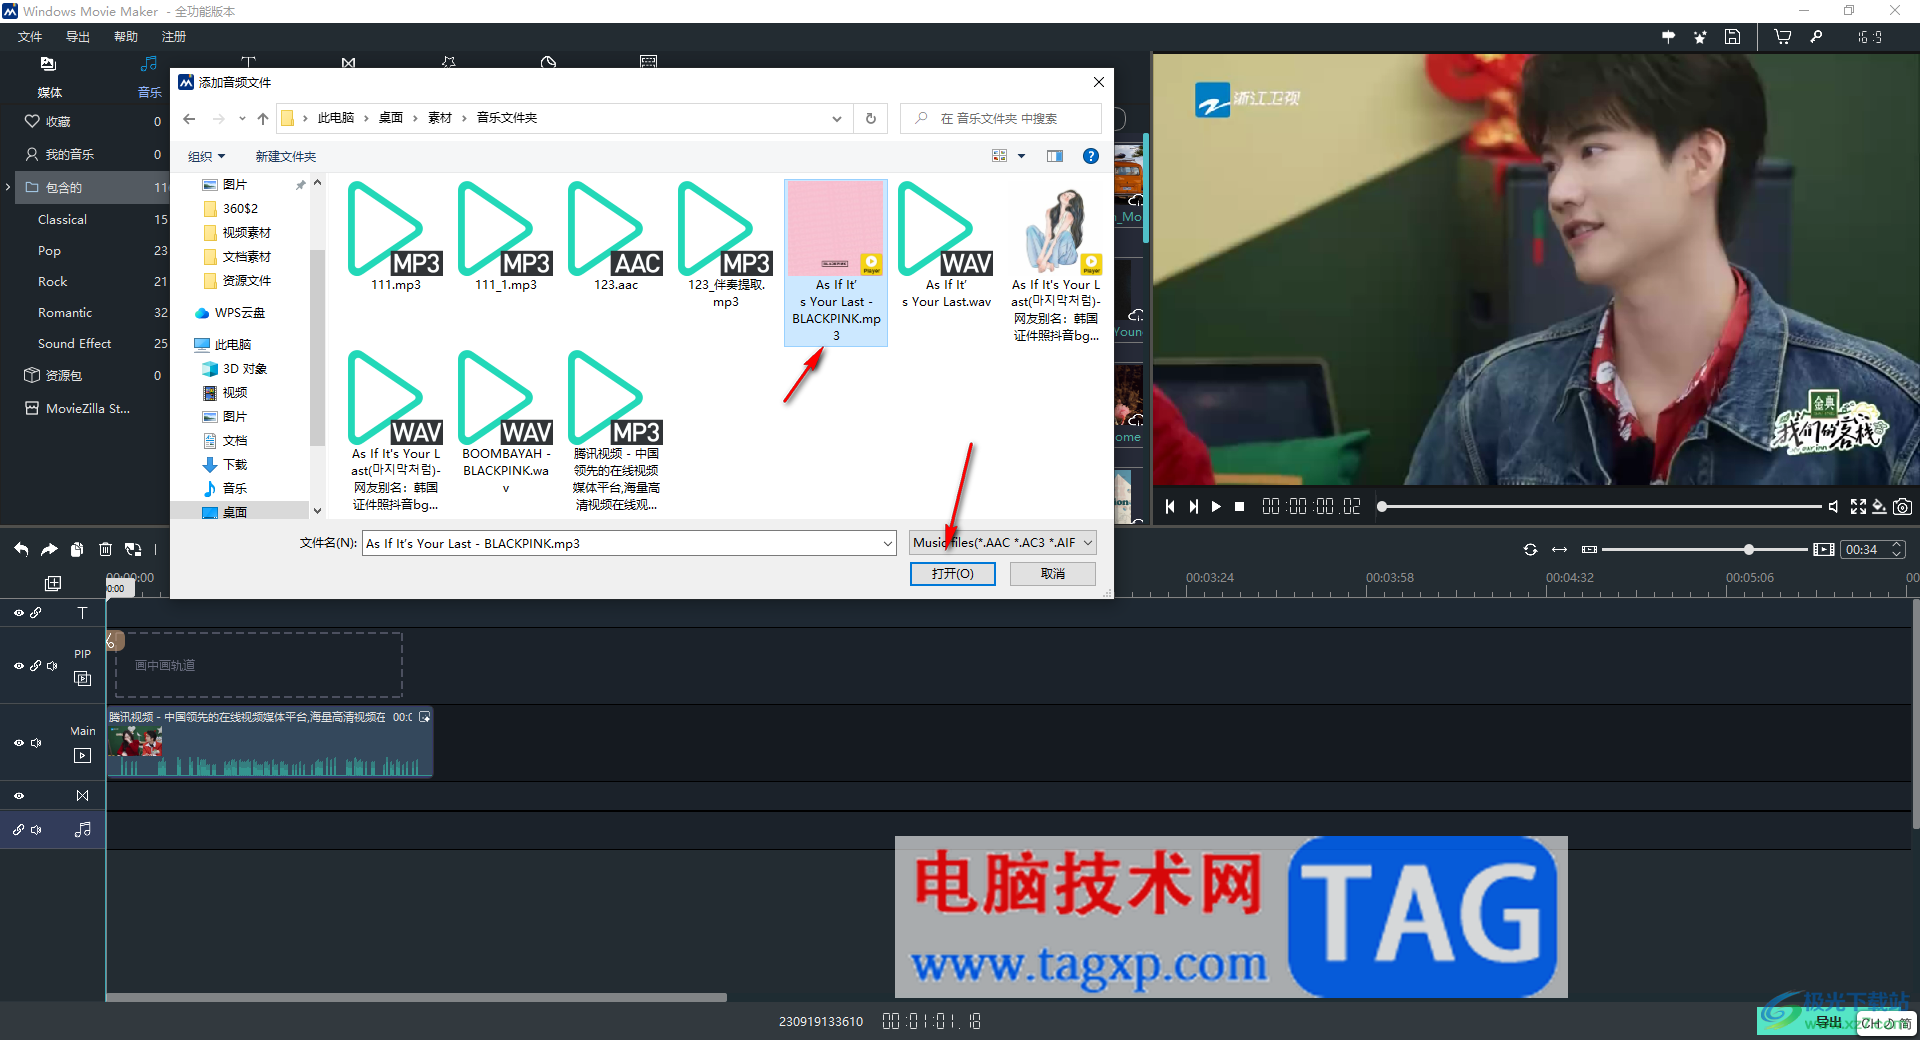Open the shopping cart purchase icon
Image resolution: width=1920 pixels, height=1040 pixels.
pos(1782,37)
